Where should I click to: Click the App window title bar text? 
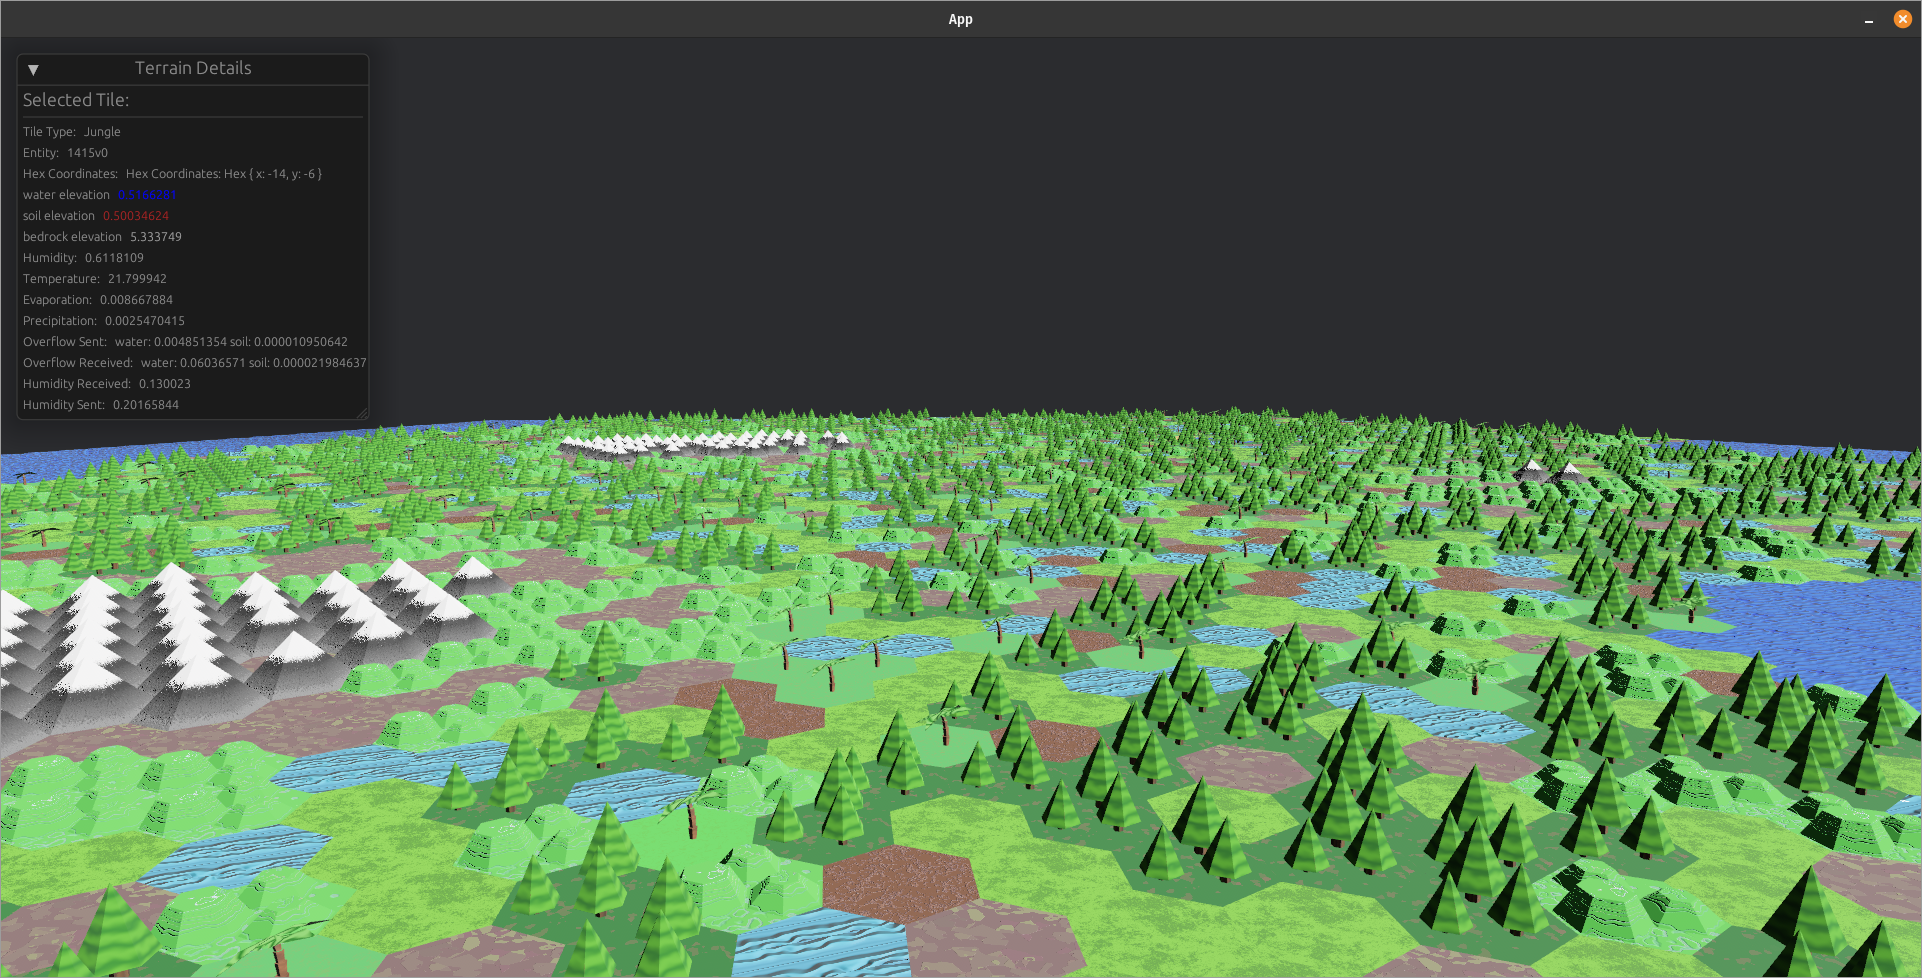click(961, 19)
